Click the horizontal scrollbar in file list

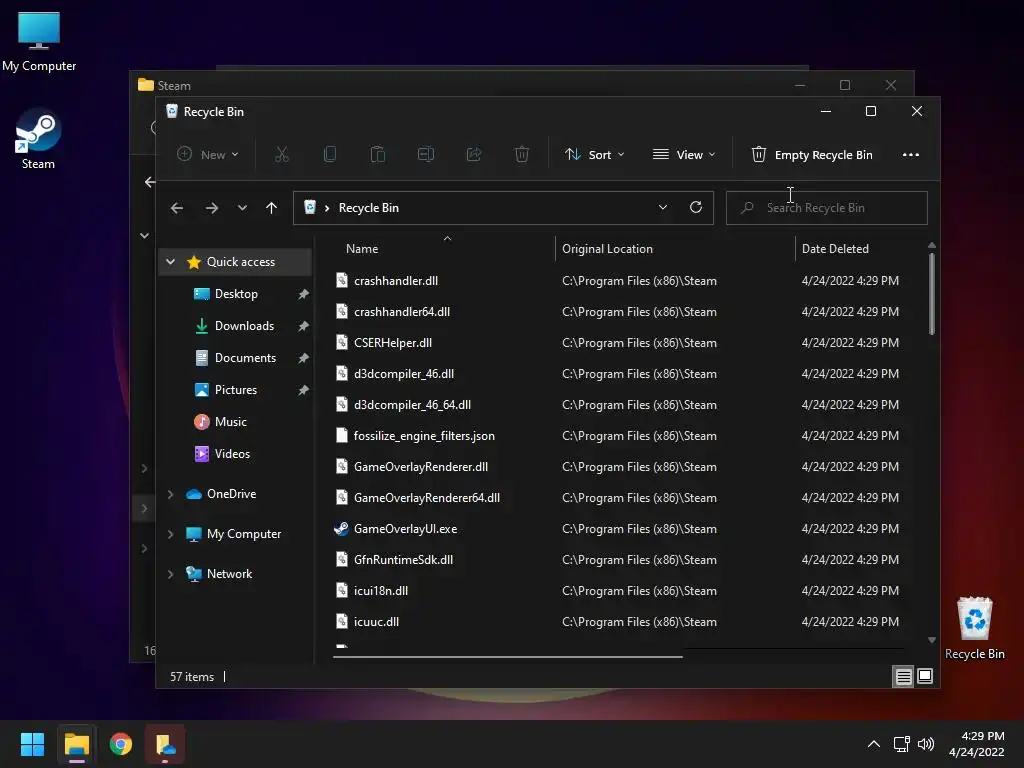(x=507, y=656)
